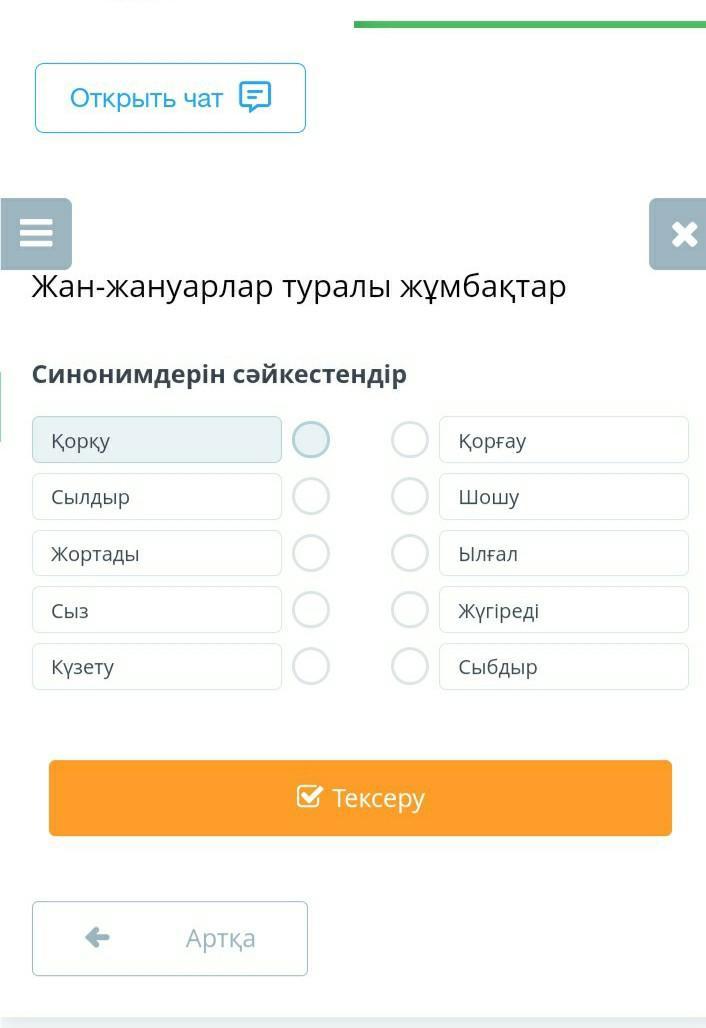Select the circle next to Жортады
This screenshot has height=1028, width=706.
(x=311, y=553)
